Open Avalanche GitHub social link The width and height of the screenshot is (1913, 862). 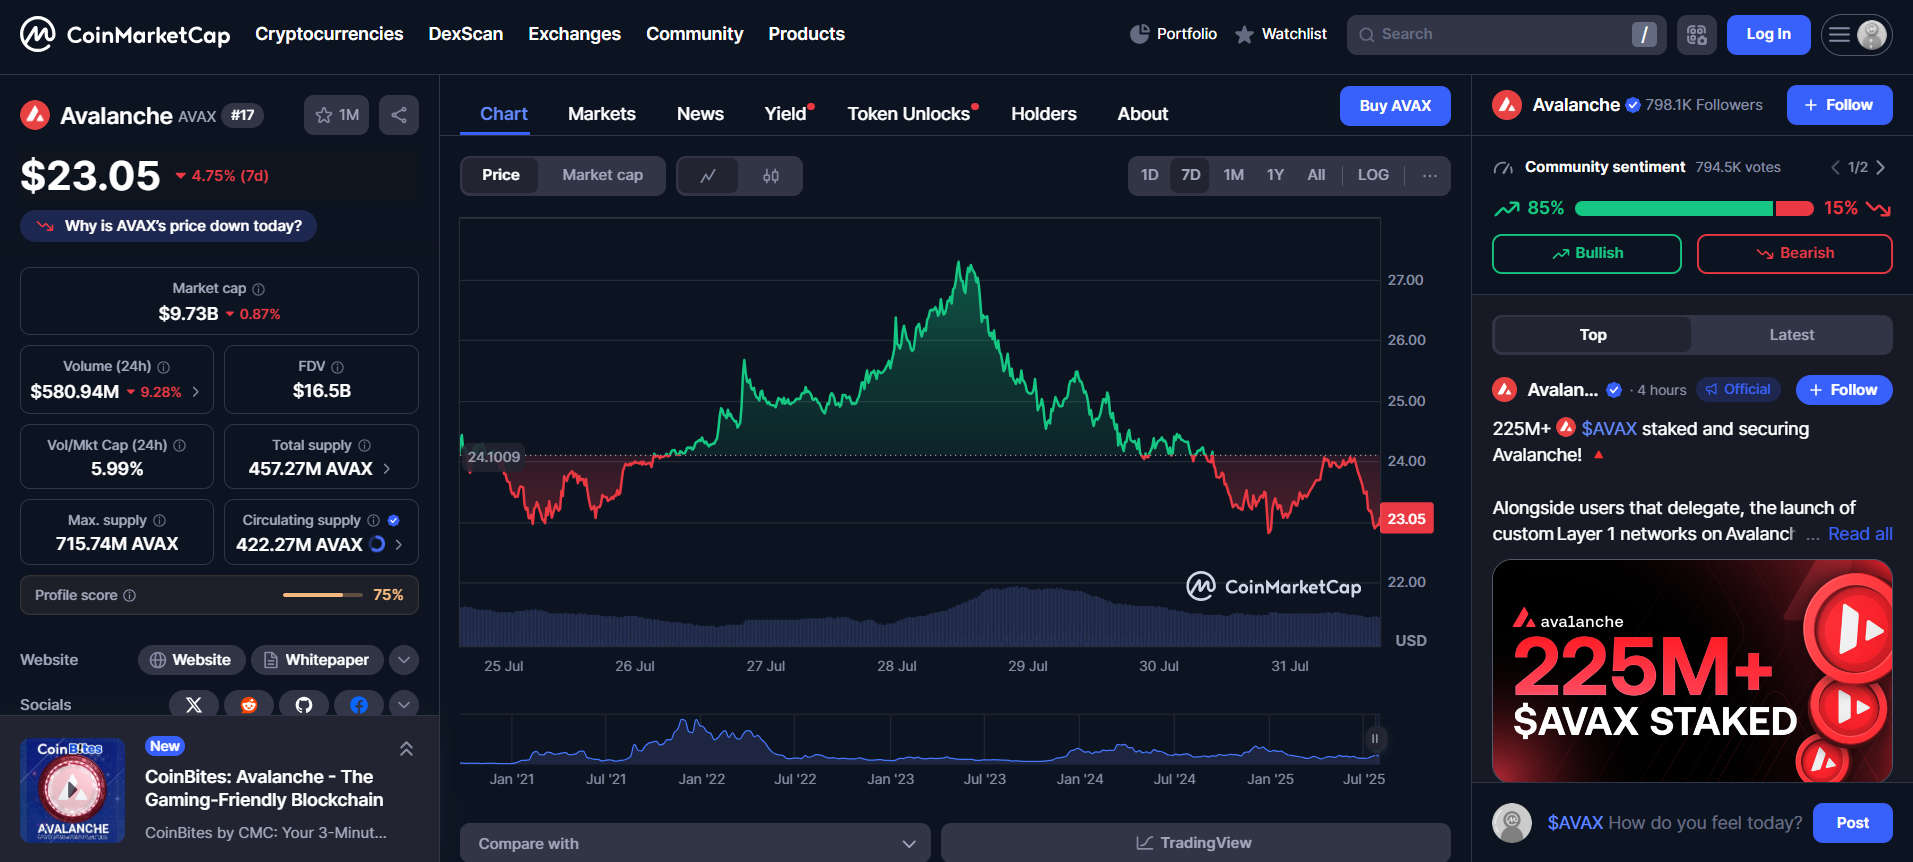point(304,704)
